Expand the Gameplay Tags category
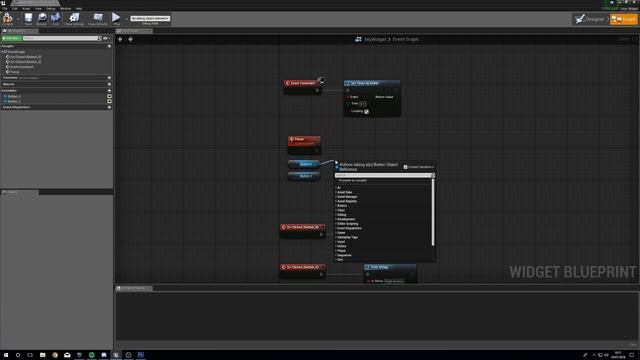The image size is (640, 360). [347, 237]
